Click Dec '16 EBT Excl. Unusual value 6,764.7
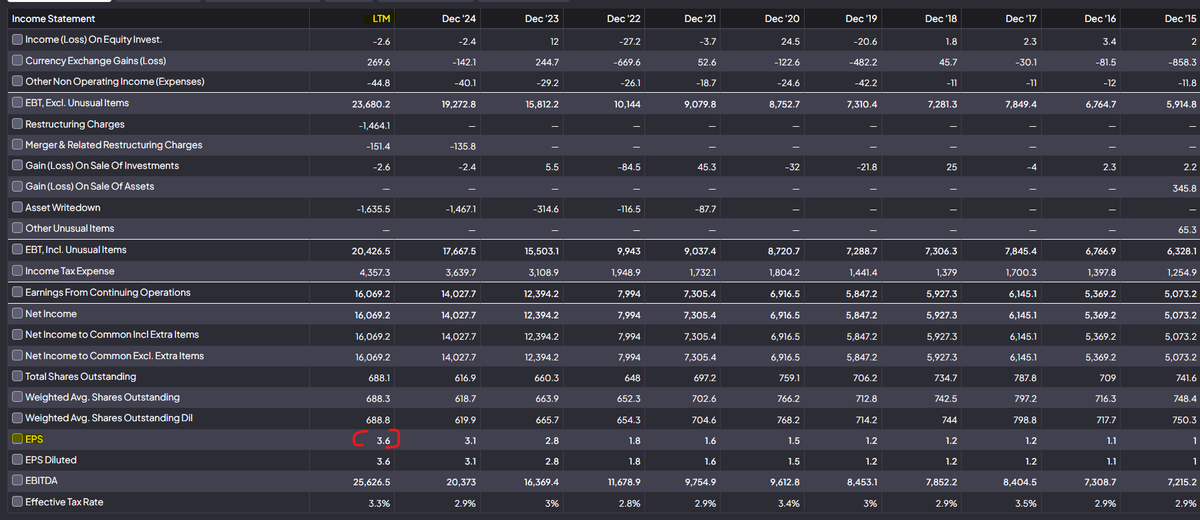Screen dimensions: 1200x520 coord(1101,103)
